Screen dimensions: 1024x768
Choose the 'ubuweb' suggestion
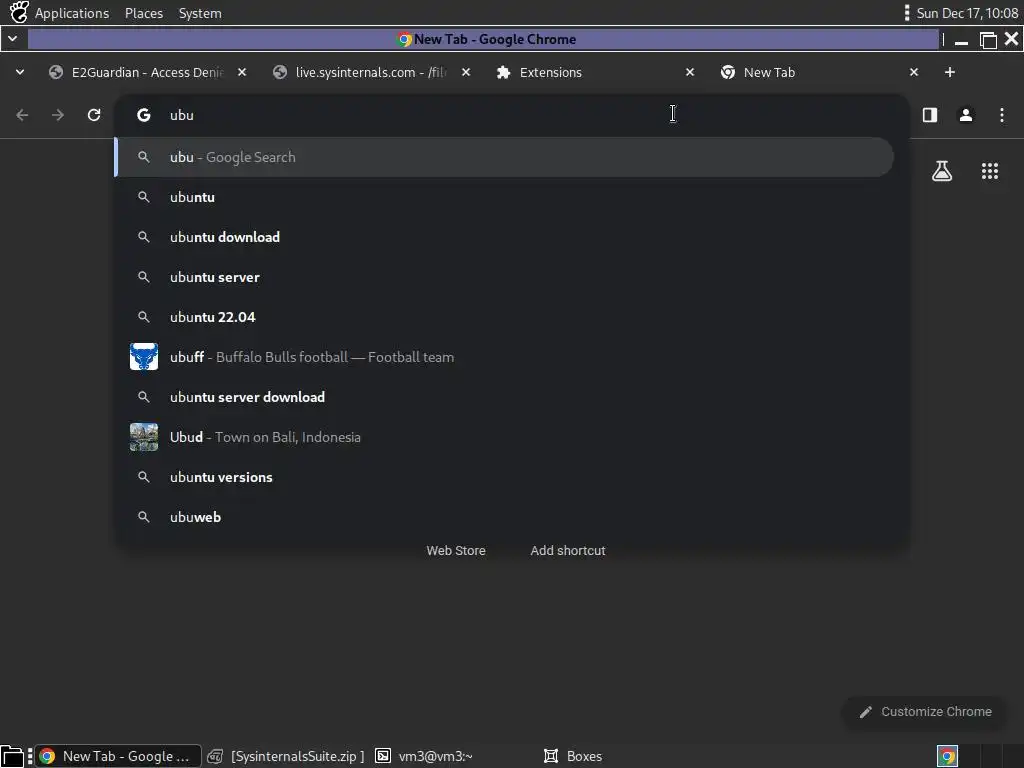tap(504, 517)
